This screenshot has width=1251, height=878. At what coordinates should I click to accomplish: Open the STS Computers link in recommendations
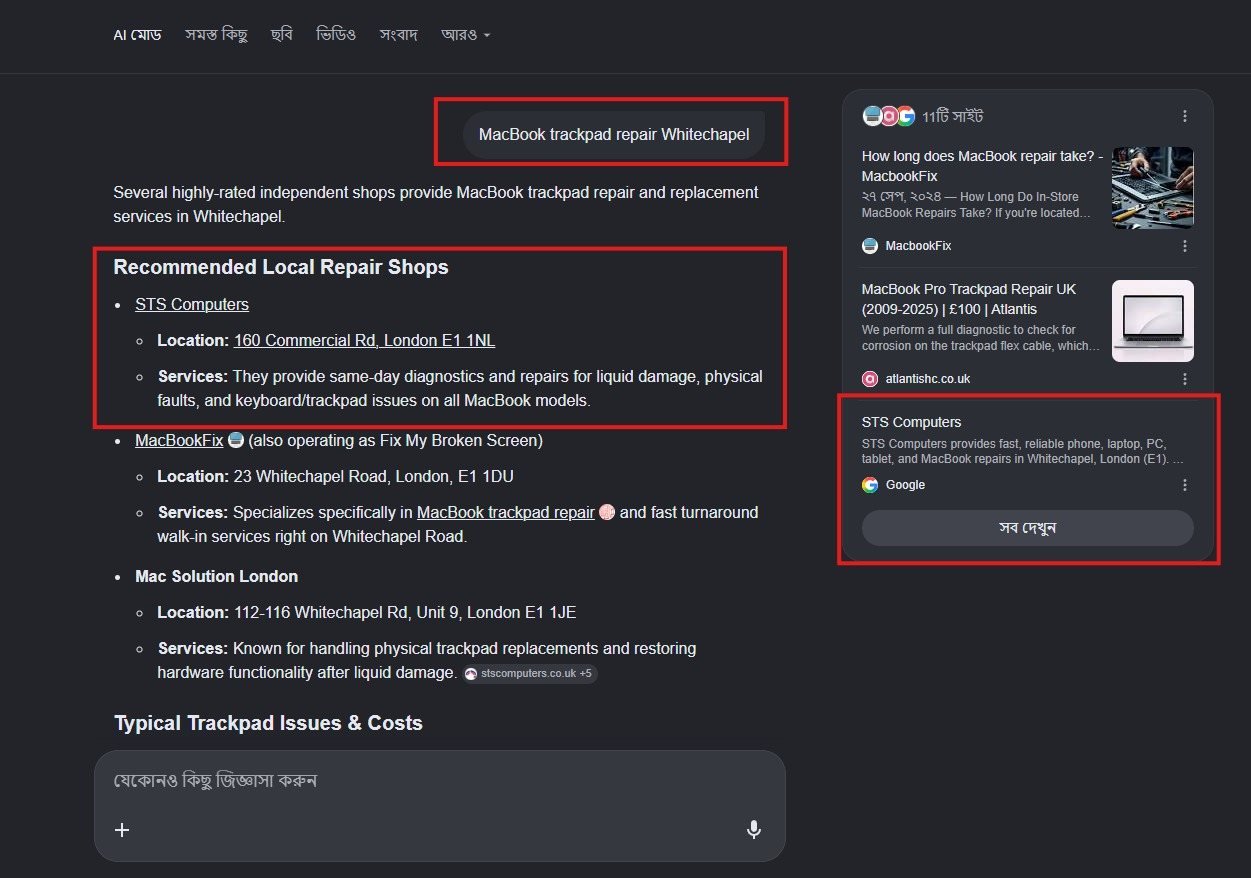(x=192, y=304)
